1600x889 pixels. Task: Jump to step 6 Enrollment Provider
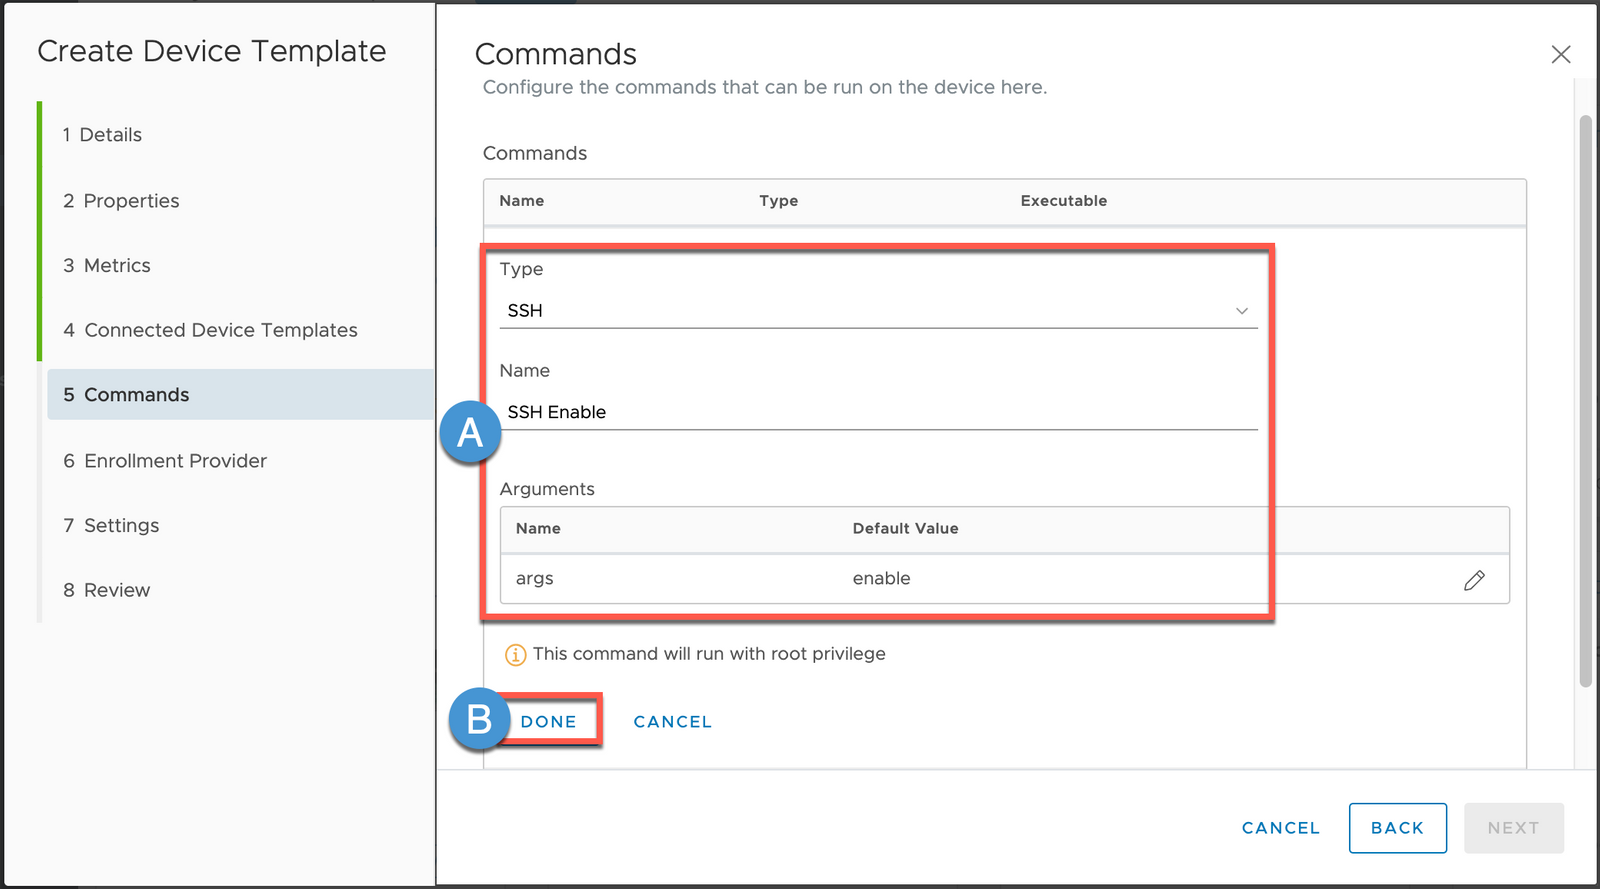165,461
